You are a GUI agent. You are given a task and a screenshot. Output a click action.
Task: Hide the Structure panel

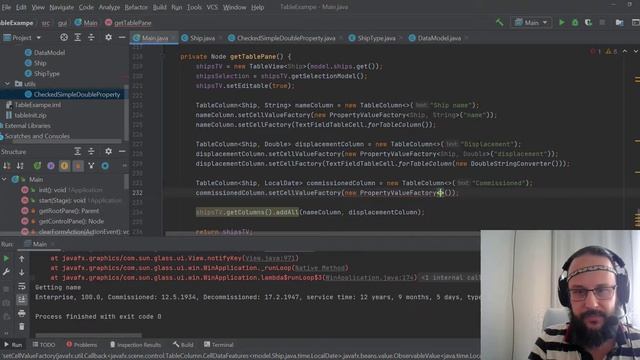click(122, 151)
